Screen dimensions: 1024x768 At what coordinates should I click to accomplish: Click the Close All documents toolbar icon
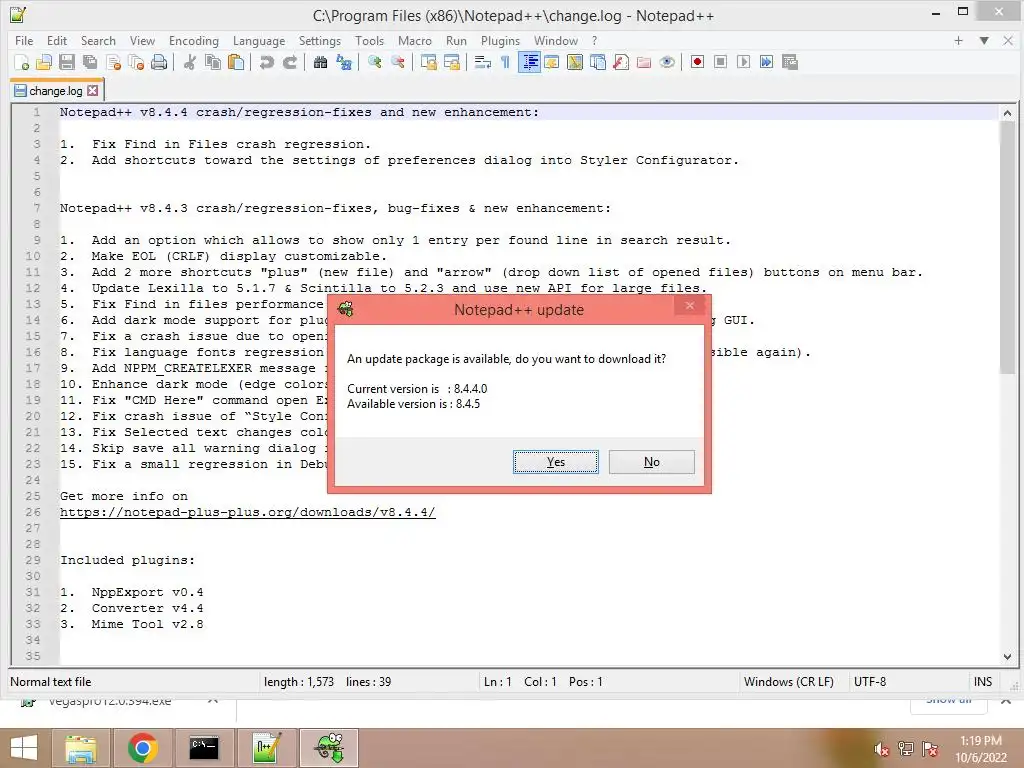136,62
